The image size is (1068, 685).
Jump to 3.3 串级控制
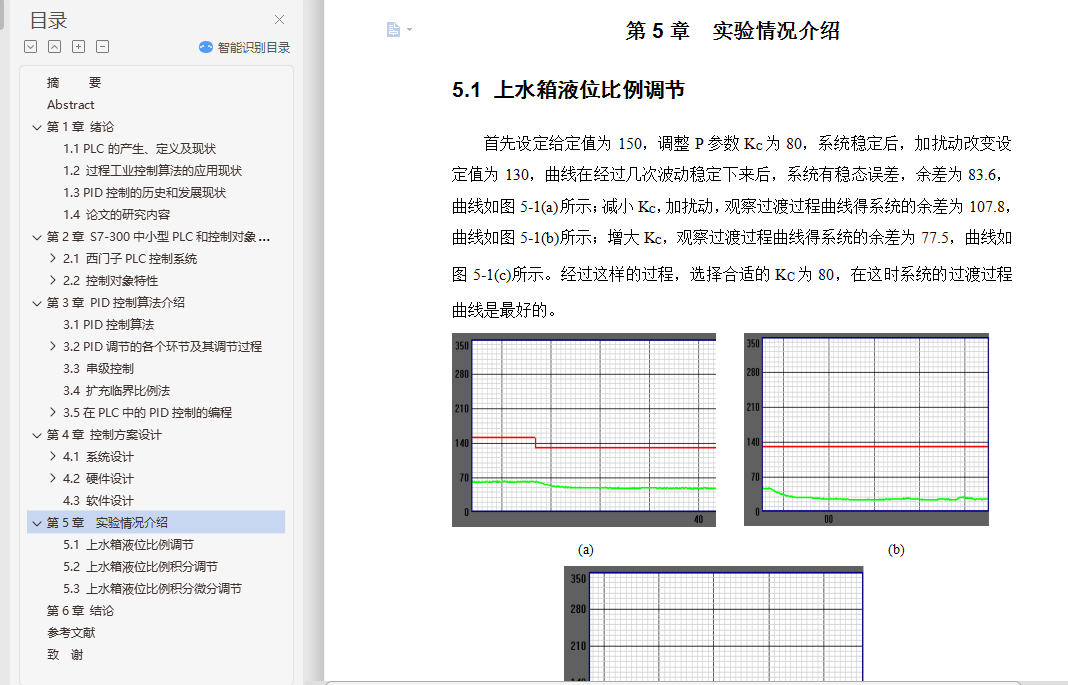click(x=99, y=368)
